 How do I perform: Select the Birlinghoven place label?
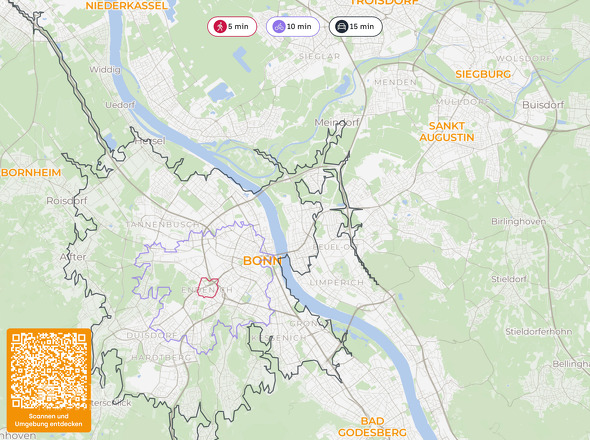(x=519, y=222)
